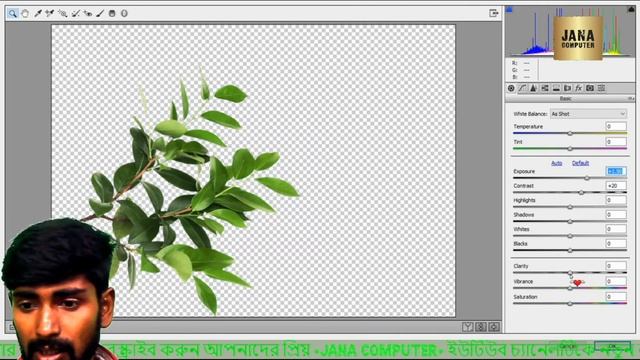
Task: Select the Adjustment Brush tool
Action: [x=100, y=13]
